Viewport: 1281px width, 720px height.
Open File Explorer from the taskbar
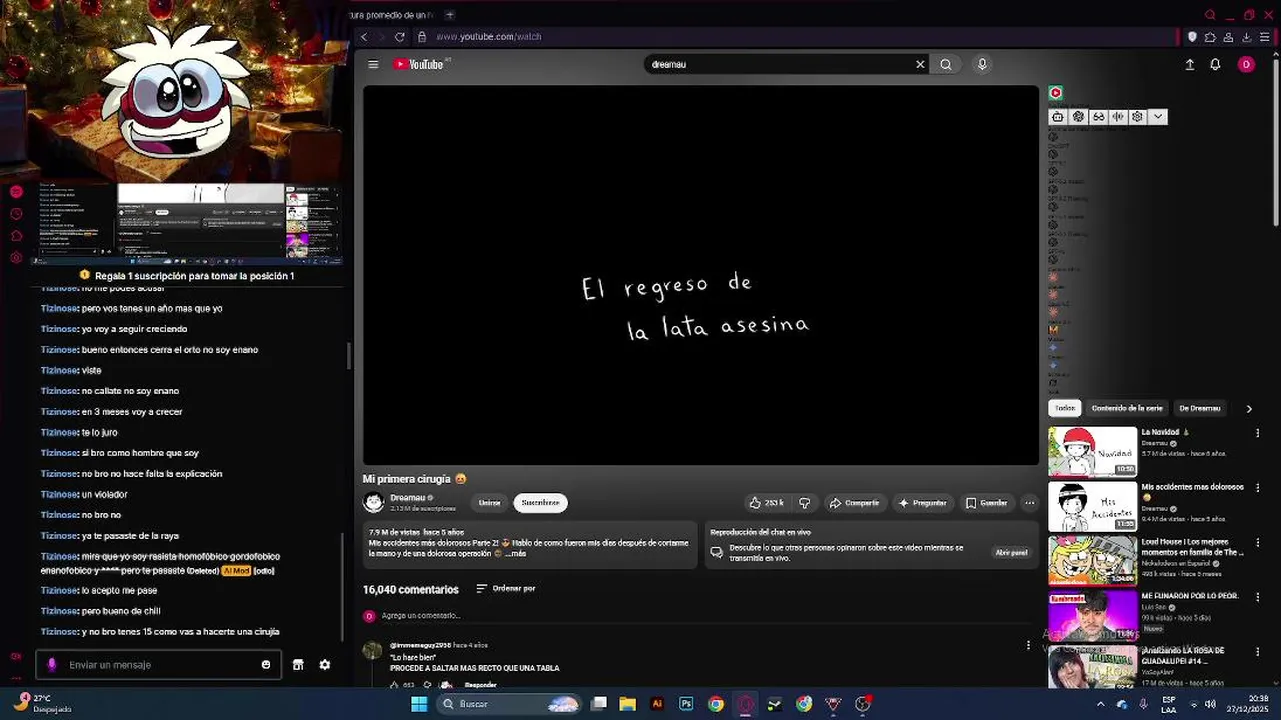pyautogui.click(x=628, y=704)
